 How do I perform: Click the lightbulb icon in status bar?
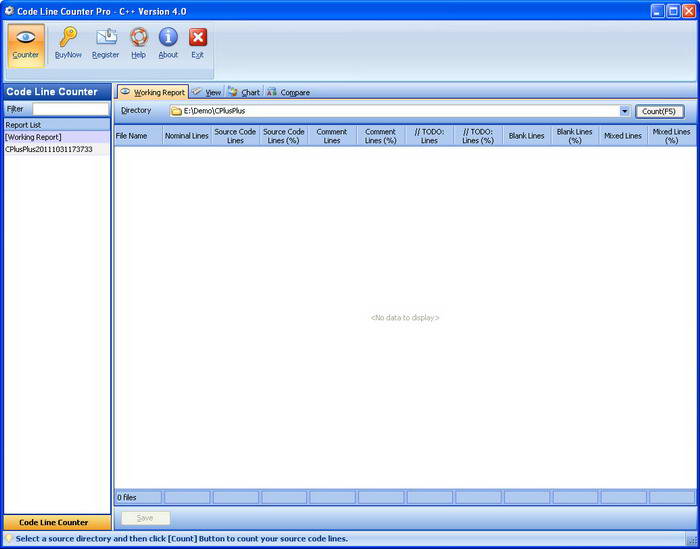8,538
